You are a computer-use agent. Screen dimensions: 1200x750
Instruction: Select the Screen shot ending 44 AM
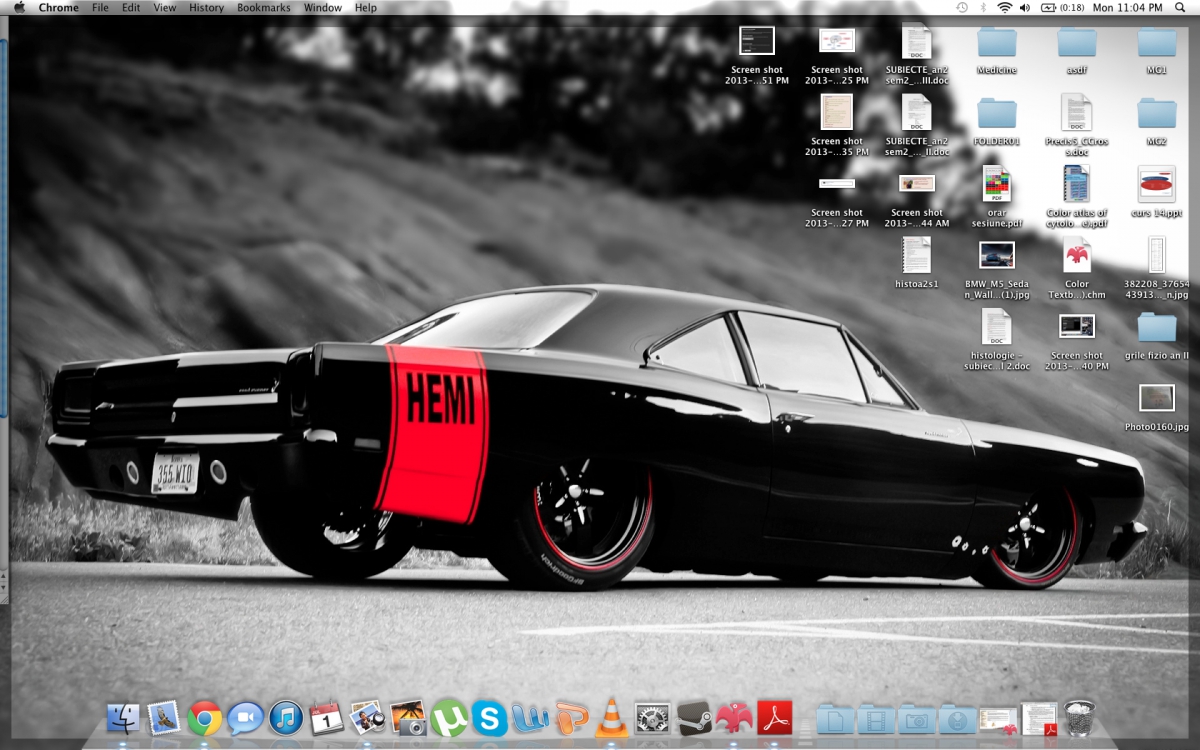(x=917, y=184)
